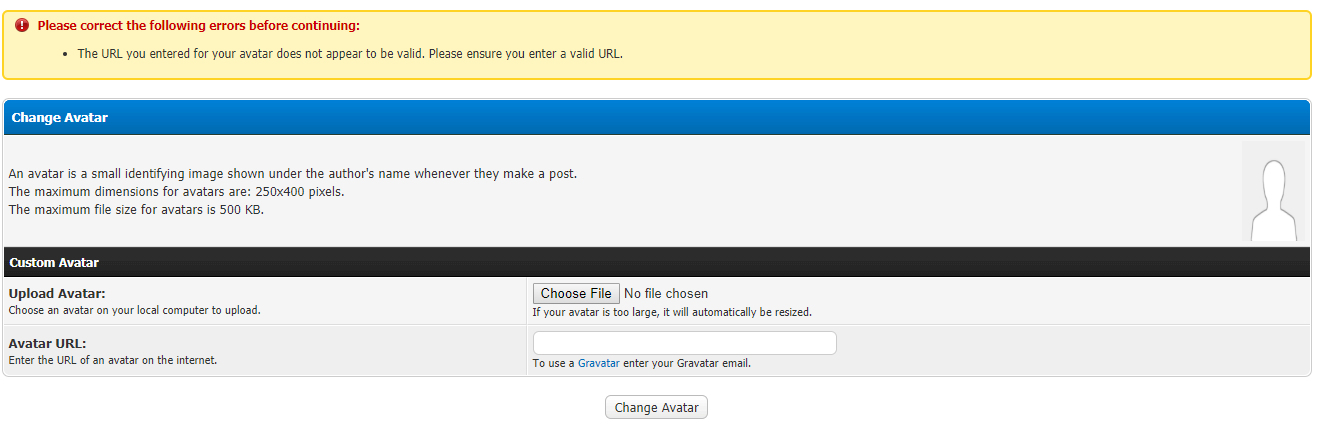Screen dimensions: 1319x430
Task: Click the 'enter your Gravatar email' hint text
Action: pyautogui.click(x=686, y=364)
